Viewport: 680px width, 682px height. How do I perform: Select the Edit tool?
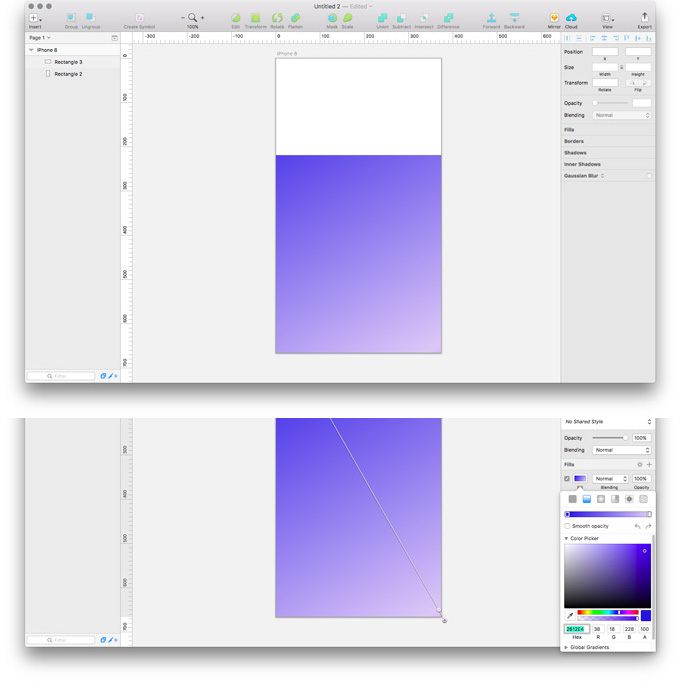click(x=235, y=18)
